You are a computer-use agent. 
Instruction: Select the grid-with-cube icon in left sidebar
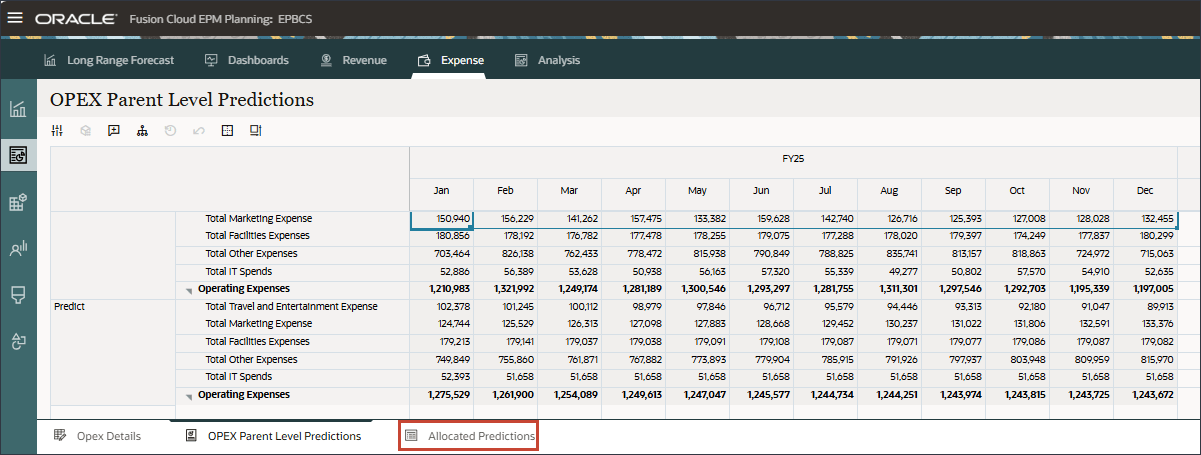coord(18,203)
